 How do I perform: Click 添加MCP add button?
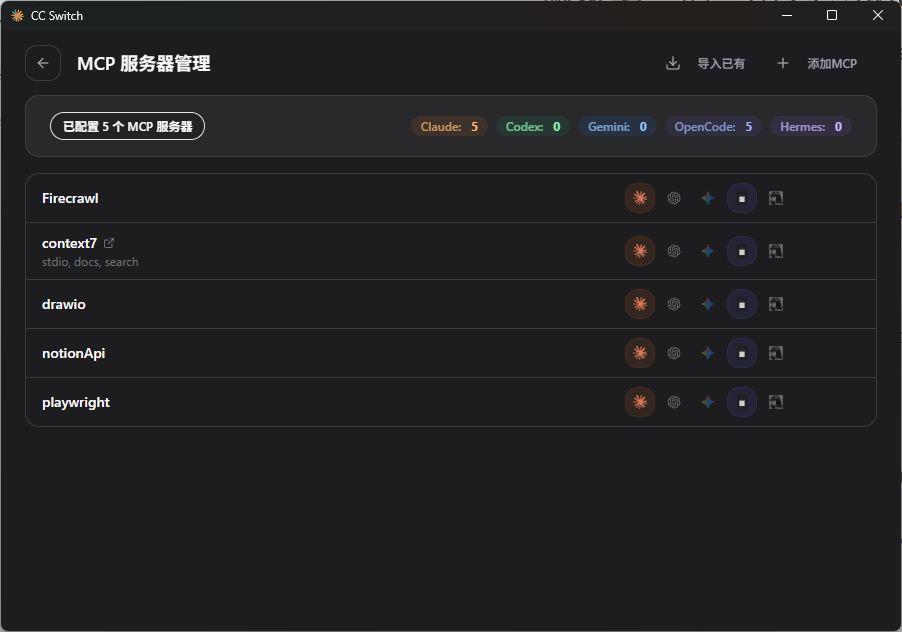pyautogui.click(x=817, y=63)
